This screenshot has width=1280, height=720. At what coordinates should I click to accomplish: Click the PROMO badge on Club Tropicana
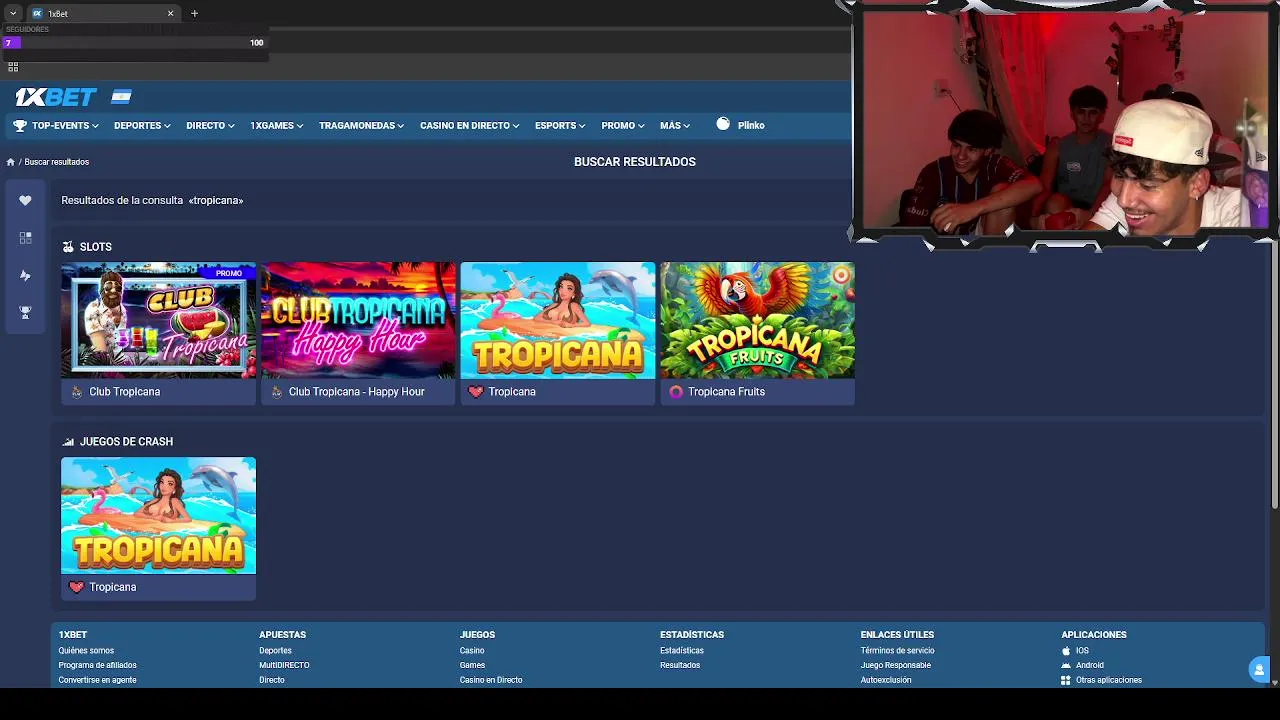(229, 273)
